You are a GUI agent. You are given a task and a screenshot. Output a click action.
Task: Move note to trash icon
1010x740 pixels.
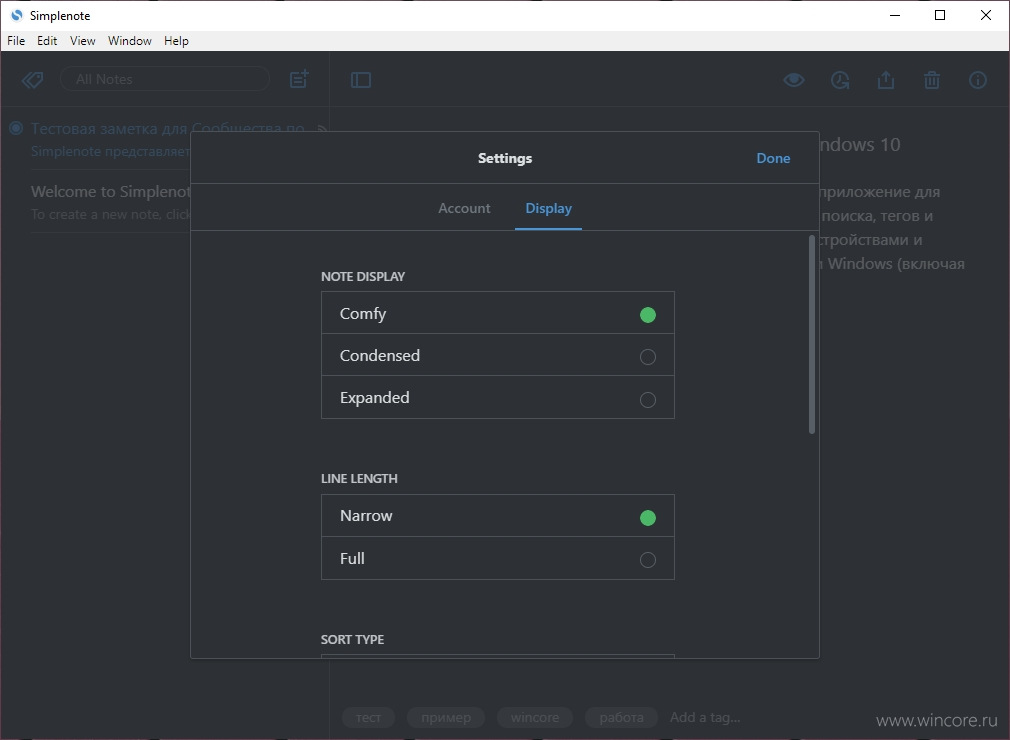tap(932, 80)
